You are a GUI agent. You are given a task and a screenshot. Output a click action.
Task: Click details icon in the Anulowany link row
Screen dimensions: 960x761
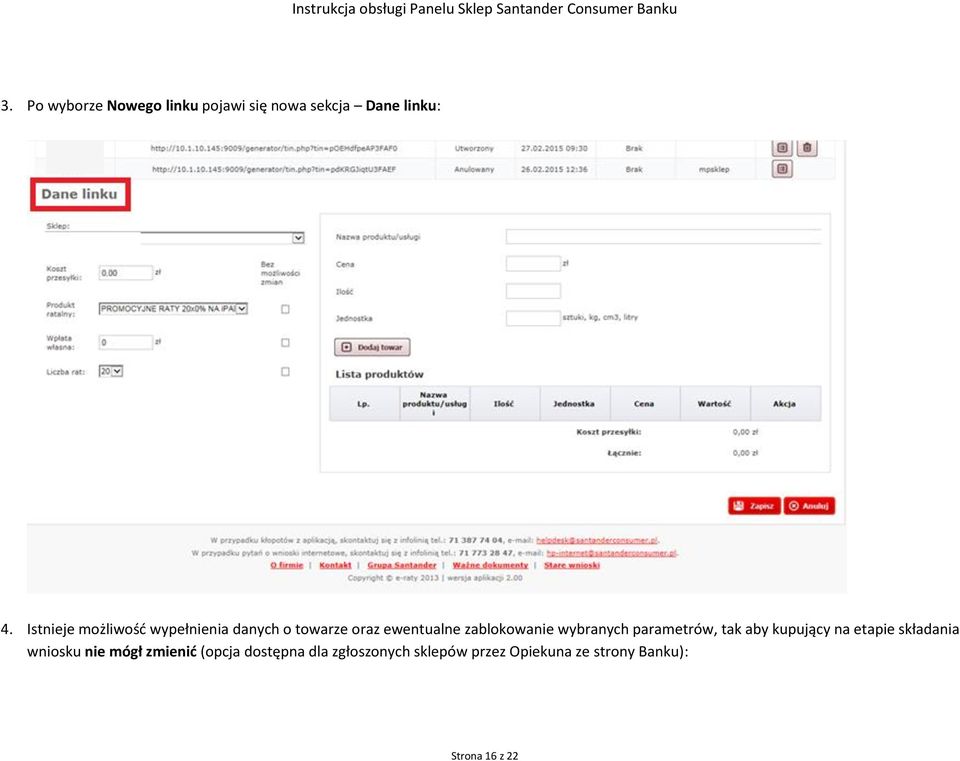(x=782, y=169)
